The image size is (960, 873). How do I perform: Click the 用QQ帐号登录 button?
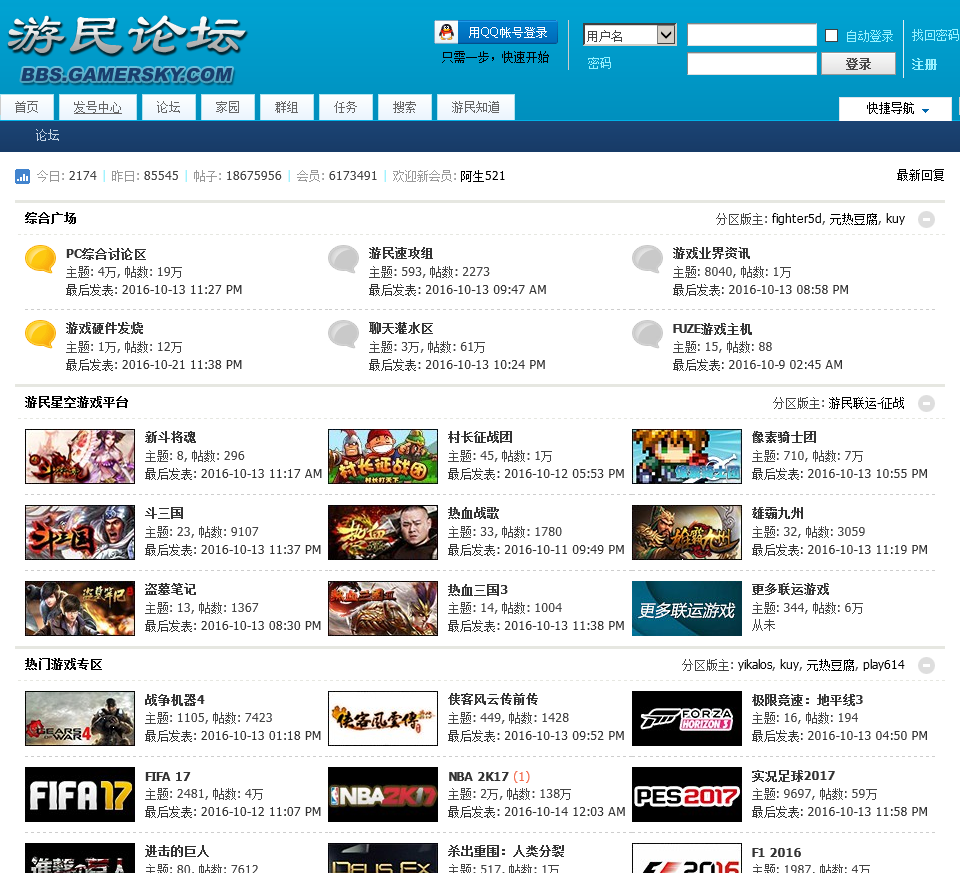tap(496, 32)
